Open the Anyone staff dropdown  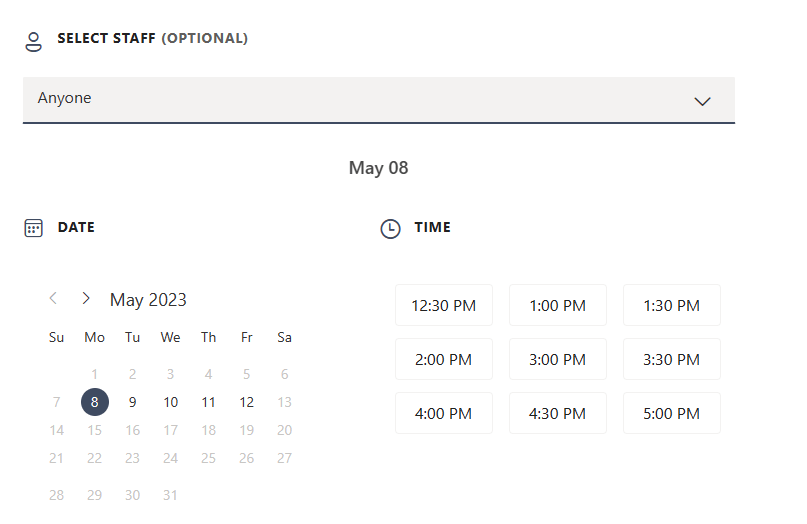(379, 100)
